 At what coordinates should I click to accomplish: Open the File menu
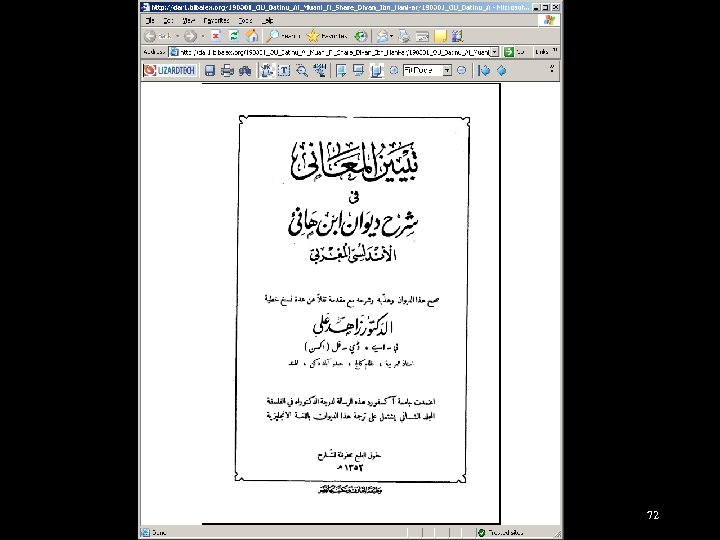pyautogui.click(x=150, y=20)
